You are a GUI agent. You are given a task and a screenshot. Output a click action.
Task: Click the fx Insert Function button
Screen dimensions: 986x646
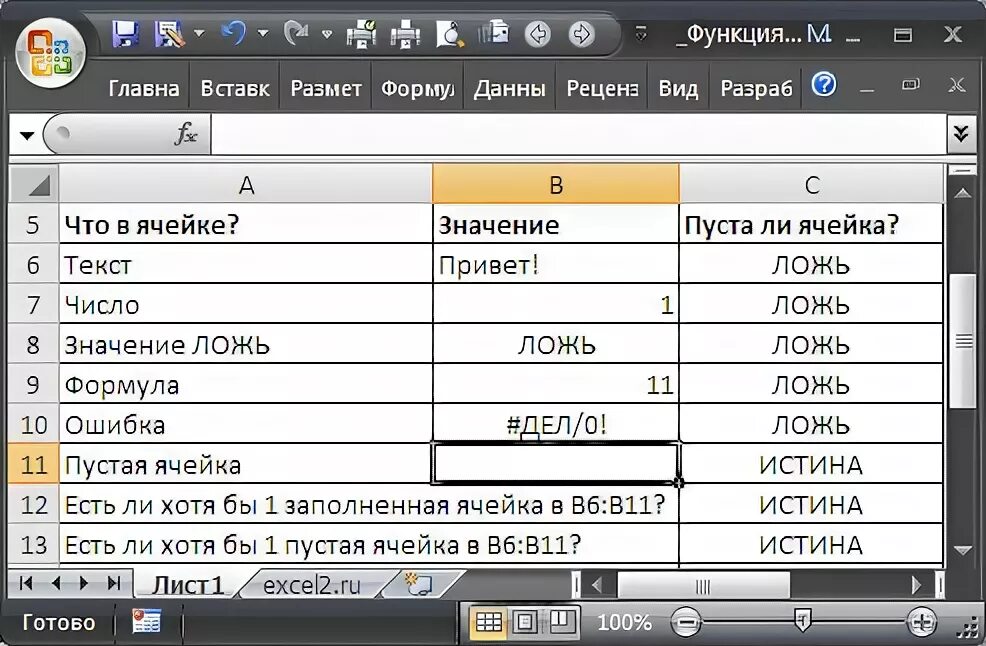[x=186, y=133]
